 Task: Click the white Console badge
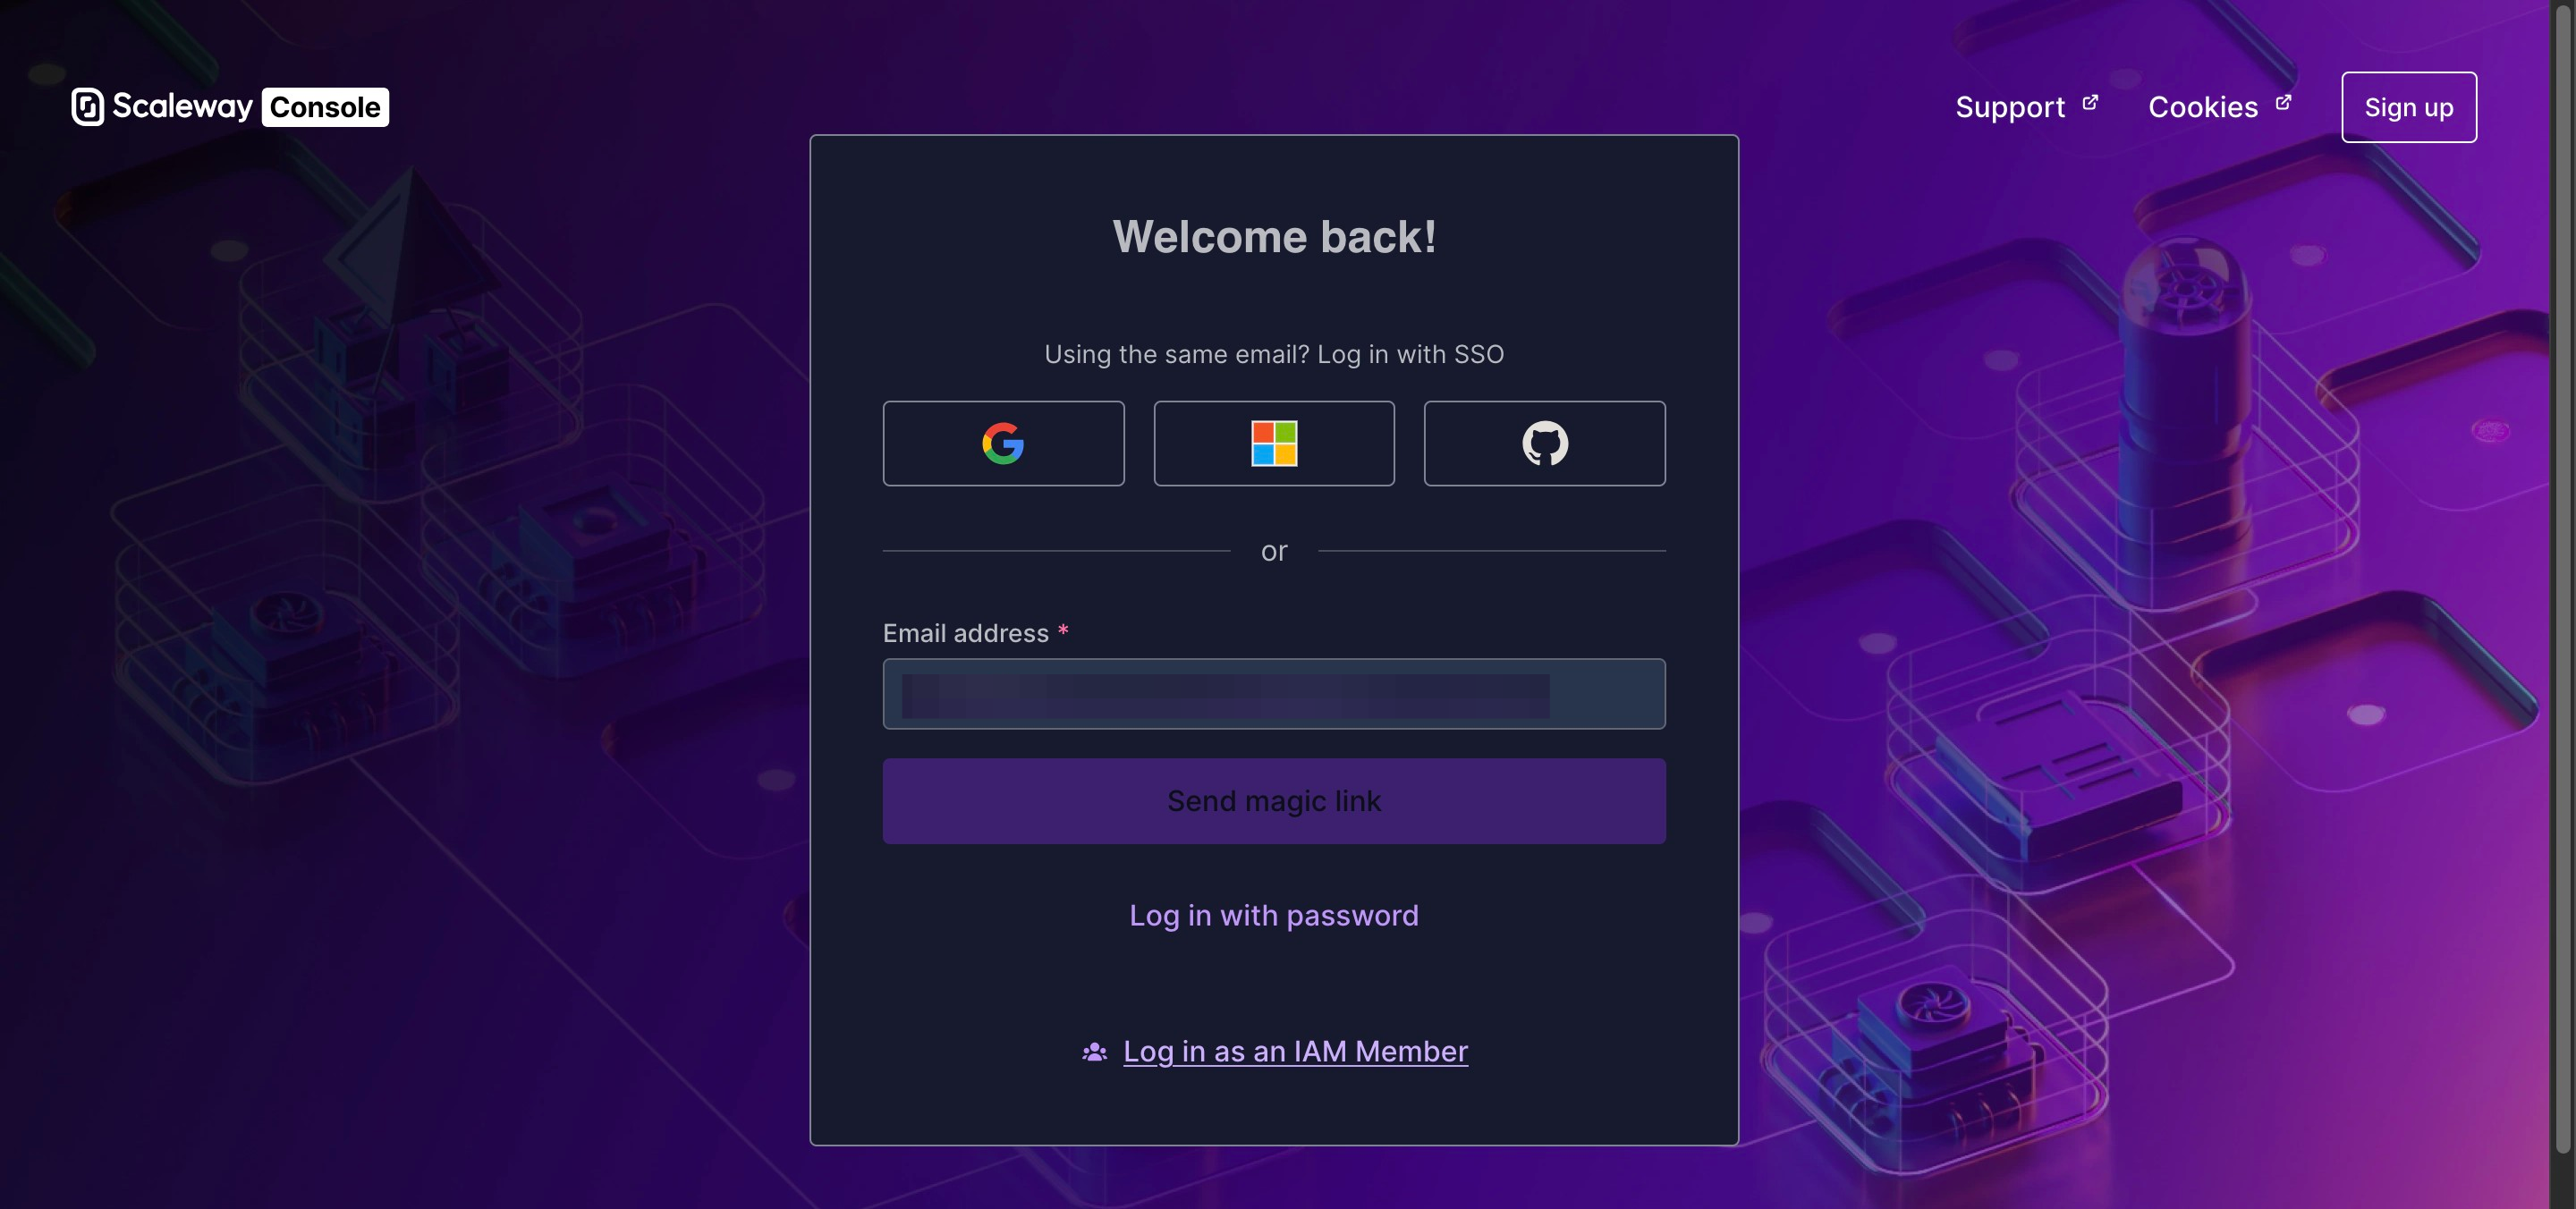(x=325, y=107)
